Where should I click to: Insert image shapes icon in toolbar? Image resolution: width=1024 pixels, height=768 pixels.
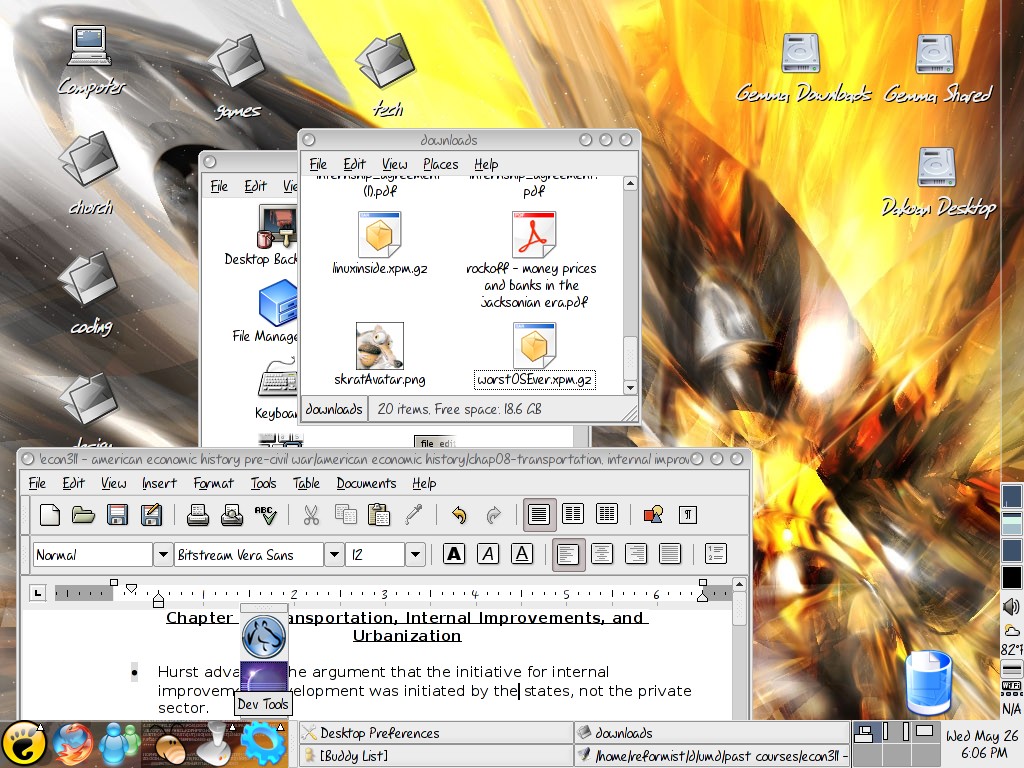click(654, 515)
